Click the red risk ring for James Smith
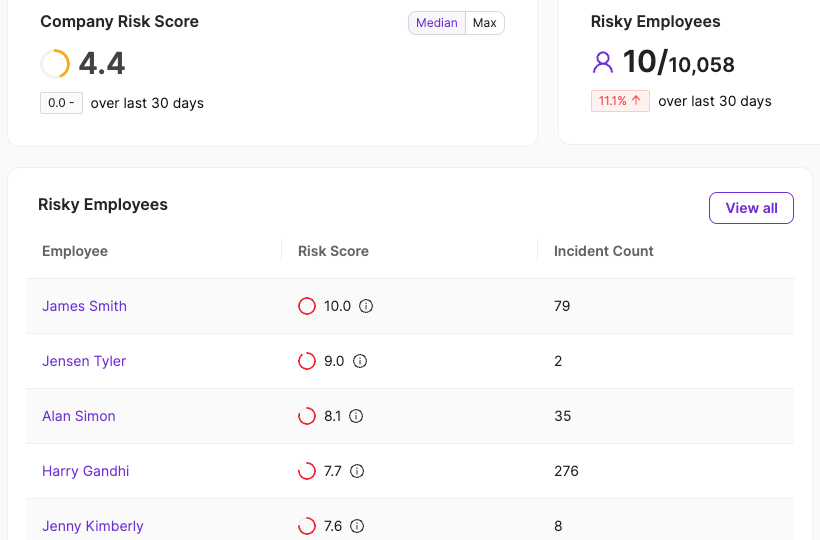 point(307,306)
